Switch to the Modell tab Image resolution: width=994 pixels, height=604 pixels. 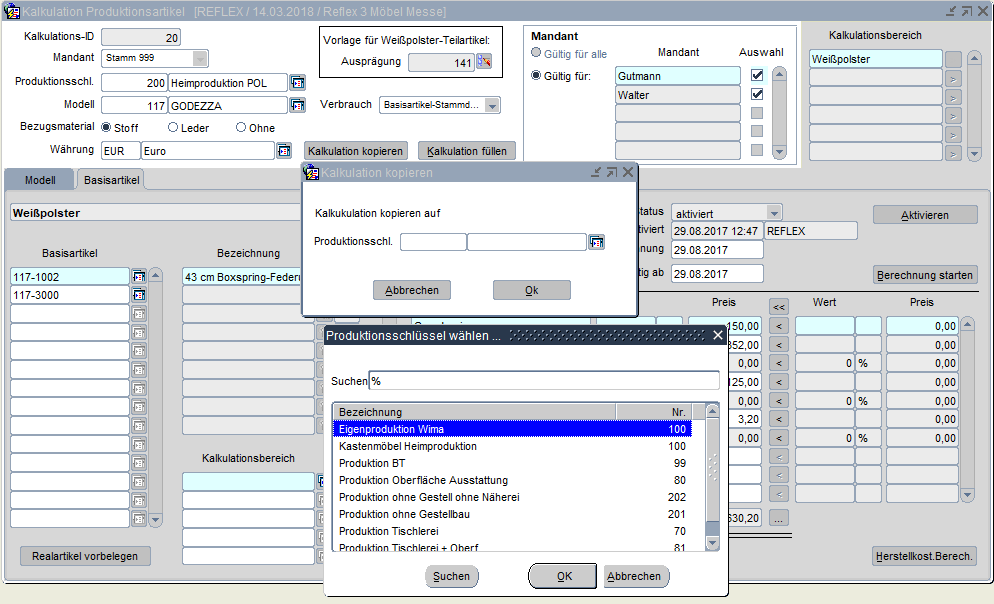[39, 180]
